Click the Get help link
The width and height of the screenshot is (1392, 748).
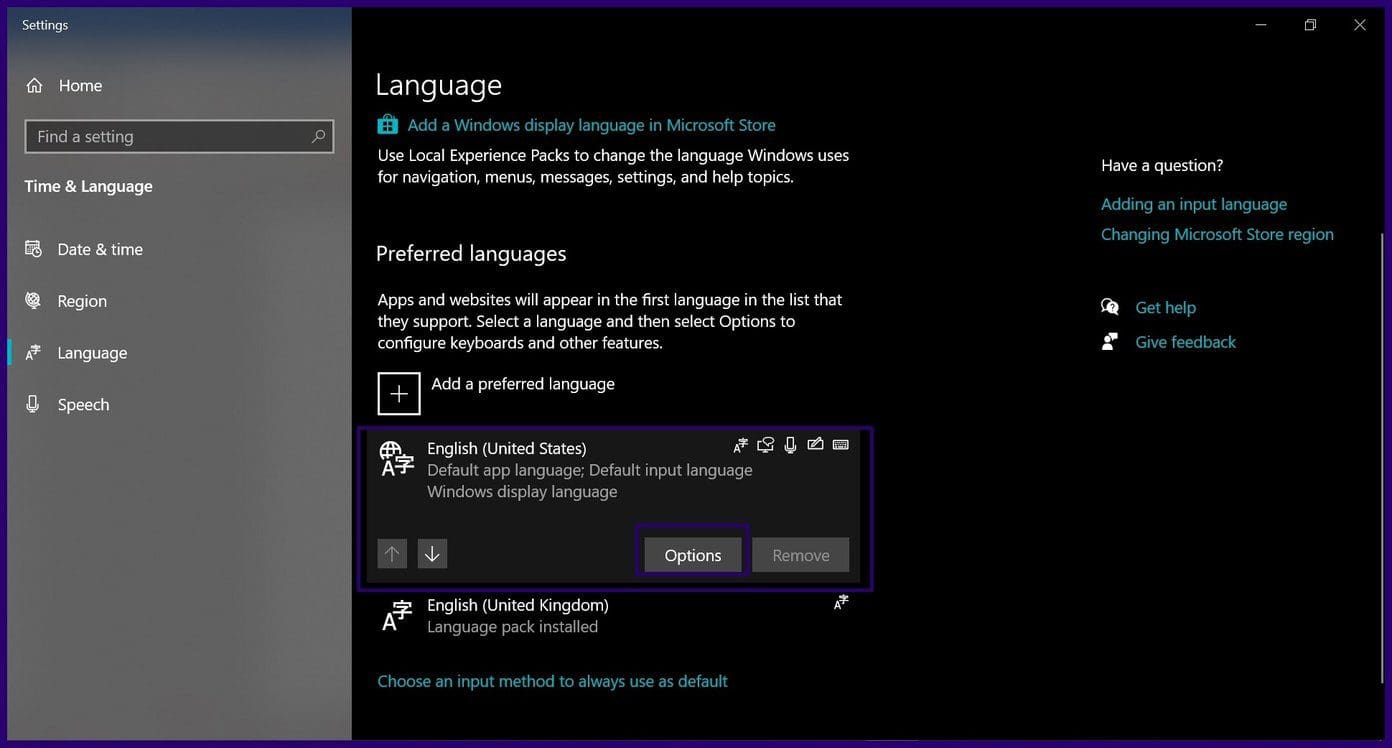pyautogui.click(x=1165, y=308)
